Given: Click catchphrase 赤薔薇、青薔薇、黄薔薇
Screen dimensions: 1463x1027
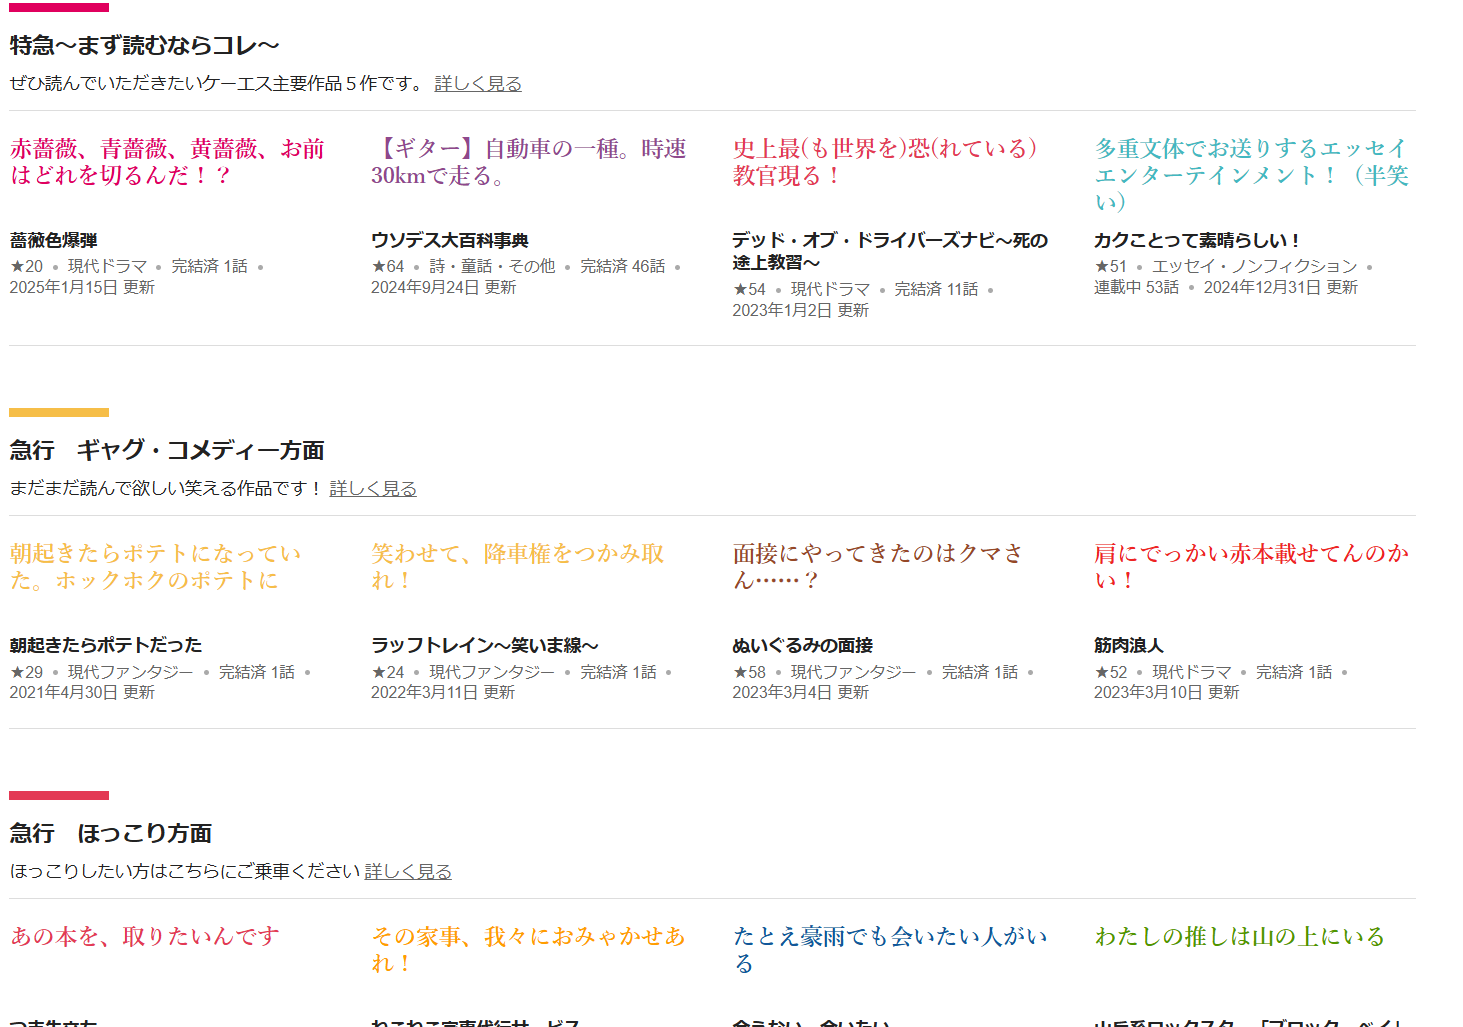Looking at the screenshot, I should [x=167, y=162].
